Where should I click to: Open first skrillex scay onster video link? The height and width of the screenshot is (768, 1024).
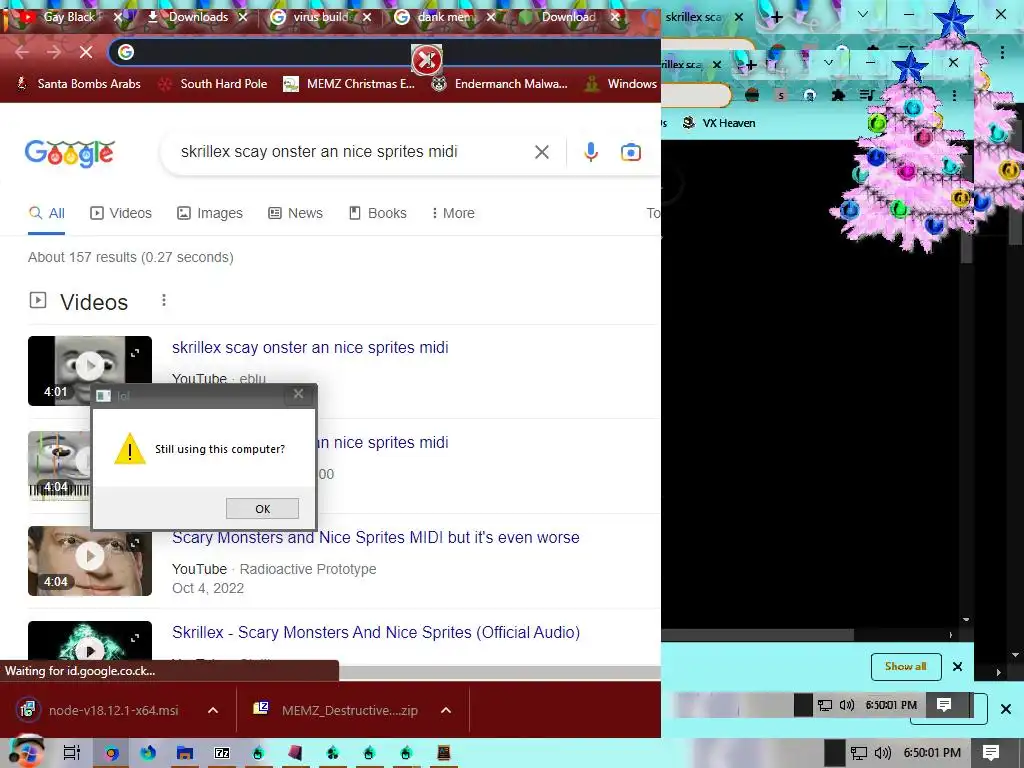click(310, 347)
